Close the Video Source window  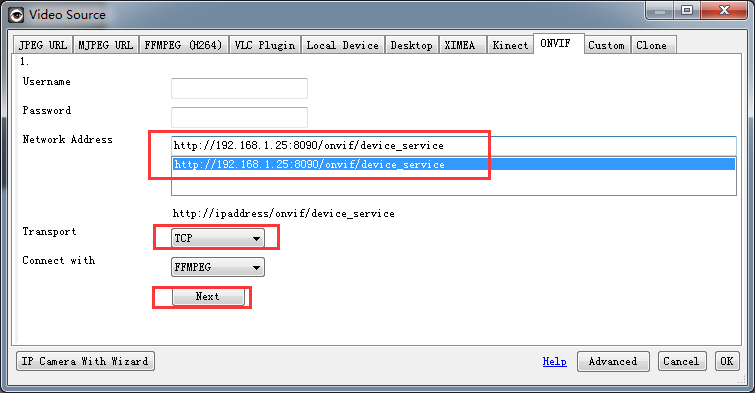click(x=724, y=11)
